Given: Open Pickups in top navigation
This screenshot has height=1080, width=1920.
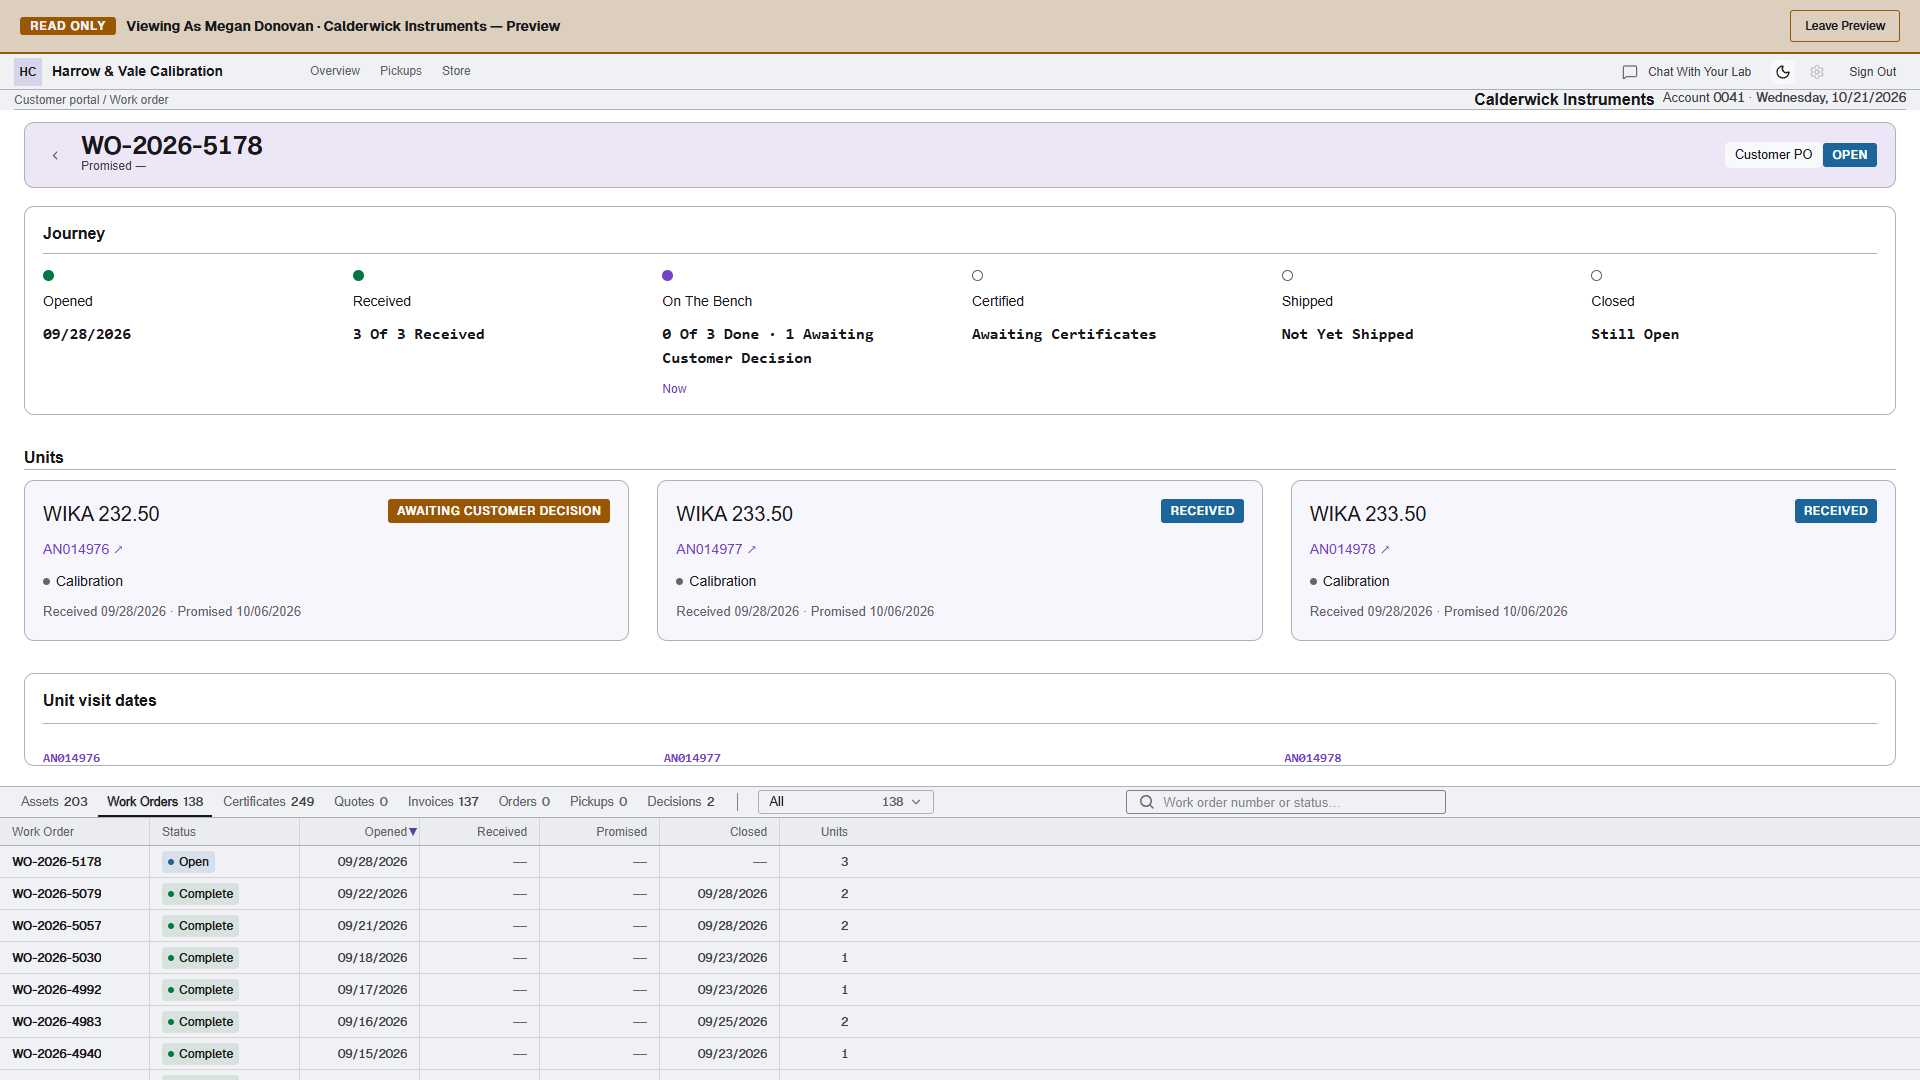Looking at the screenshot, I should click(401, 71).
